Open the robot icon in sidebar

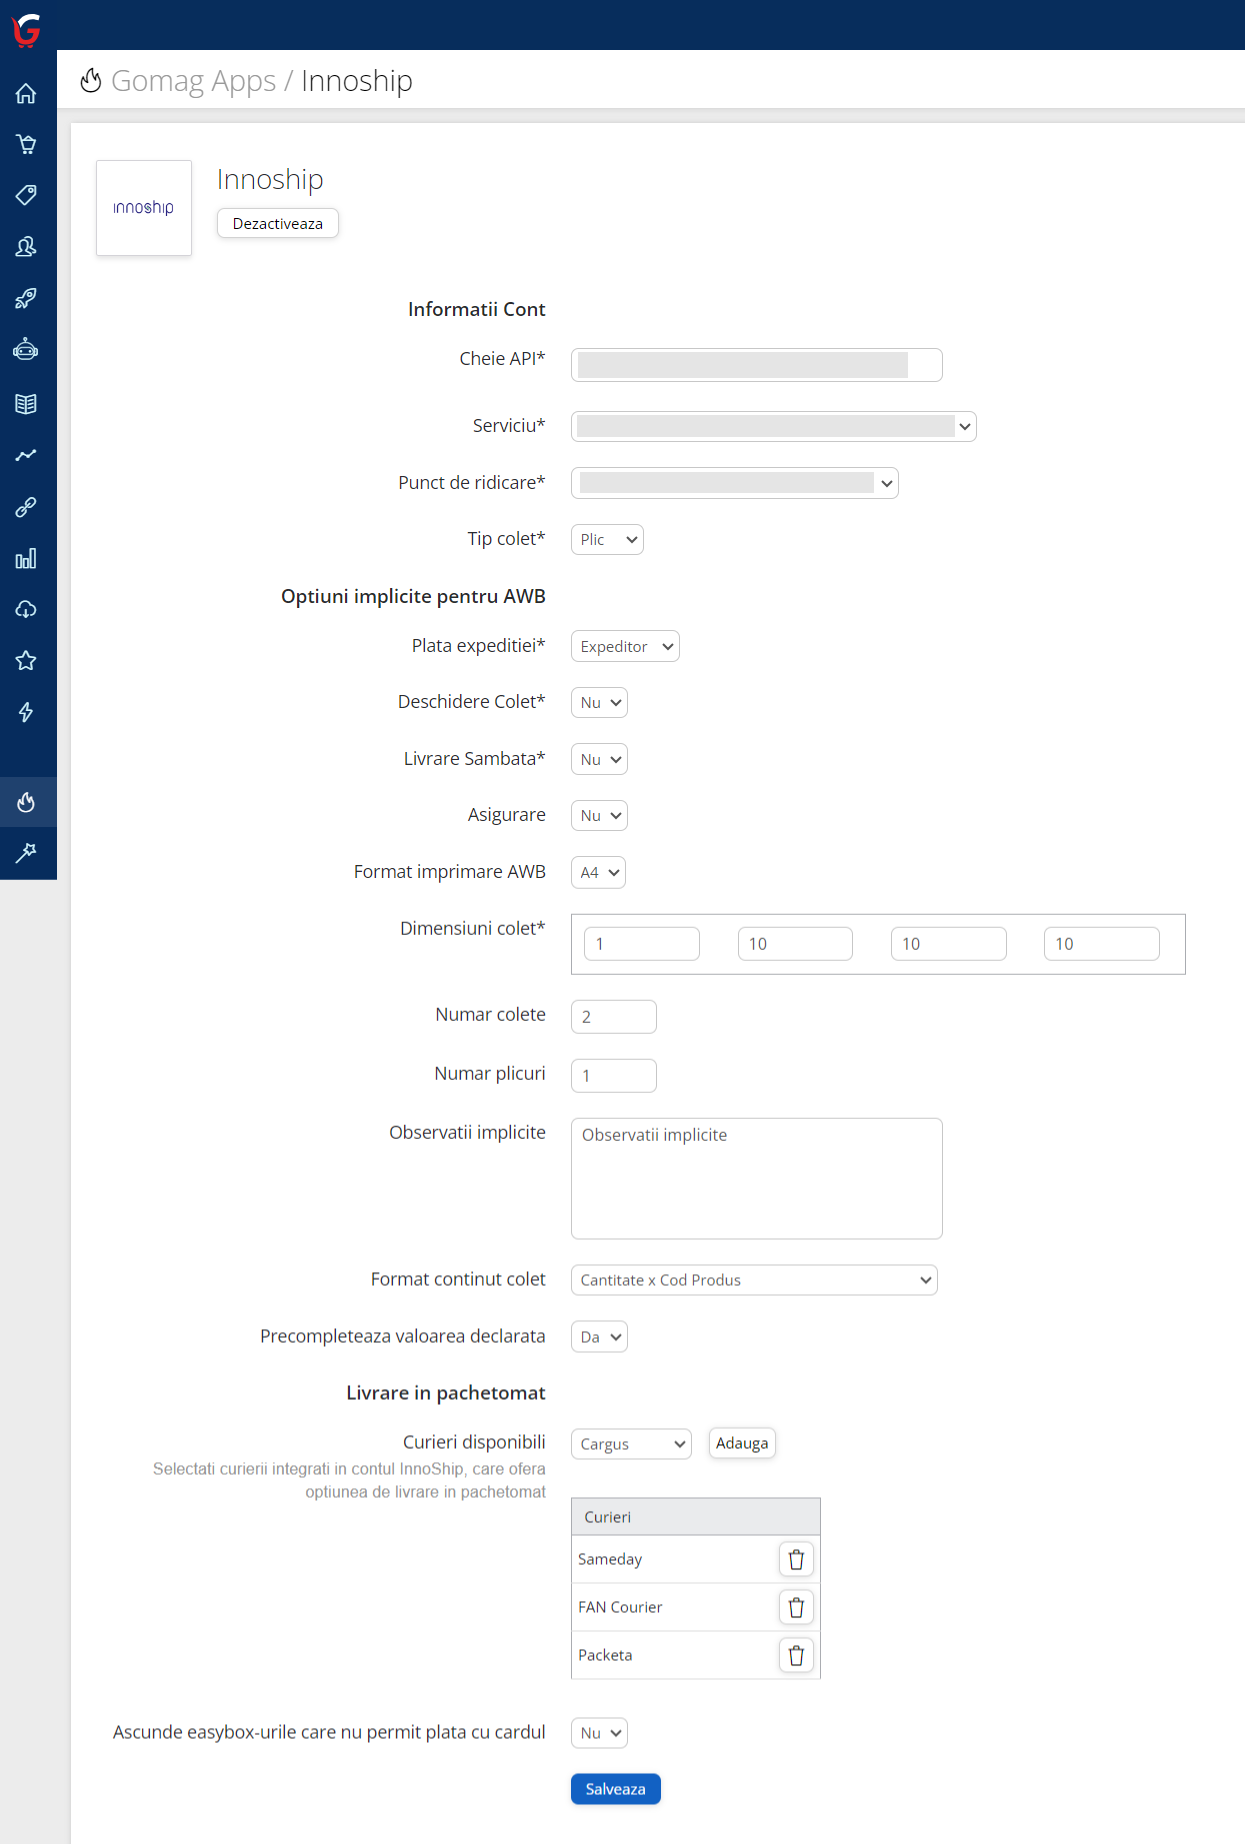(27, 350)
